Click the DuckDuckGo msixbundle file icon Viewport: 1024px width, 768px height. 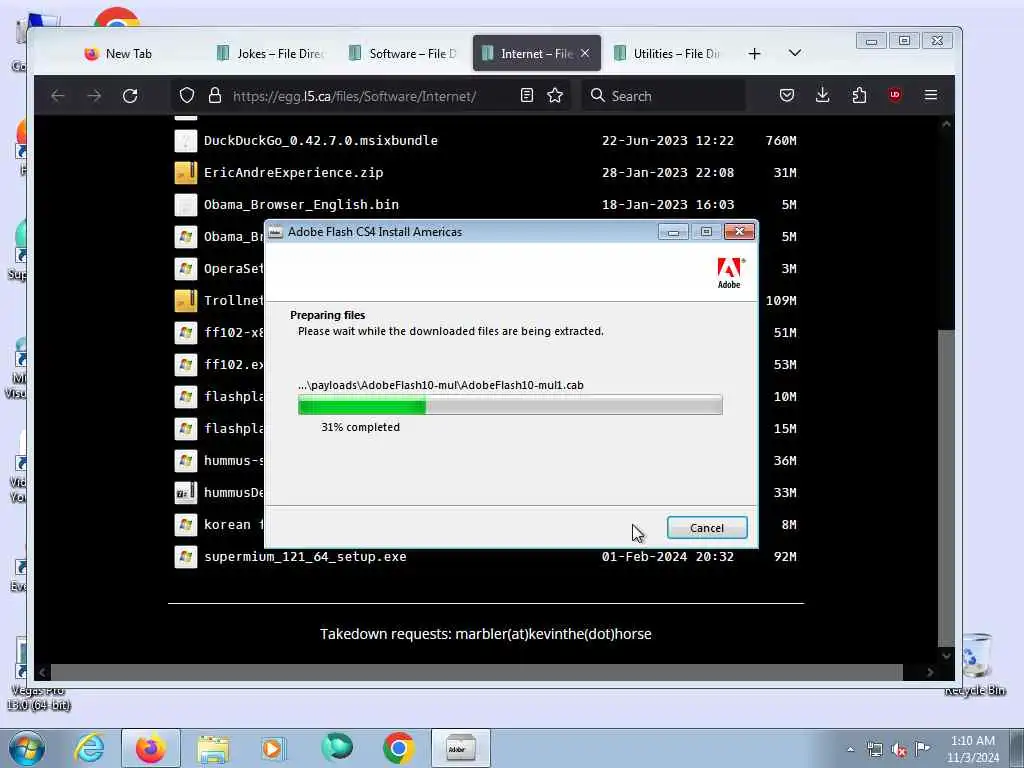185,140
